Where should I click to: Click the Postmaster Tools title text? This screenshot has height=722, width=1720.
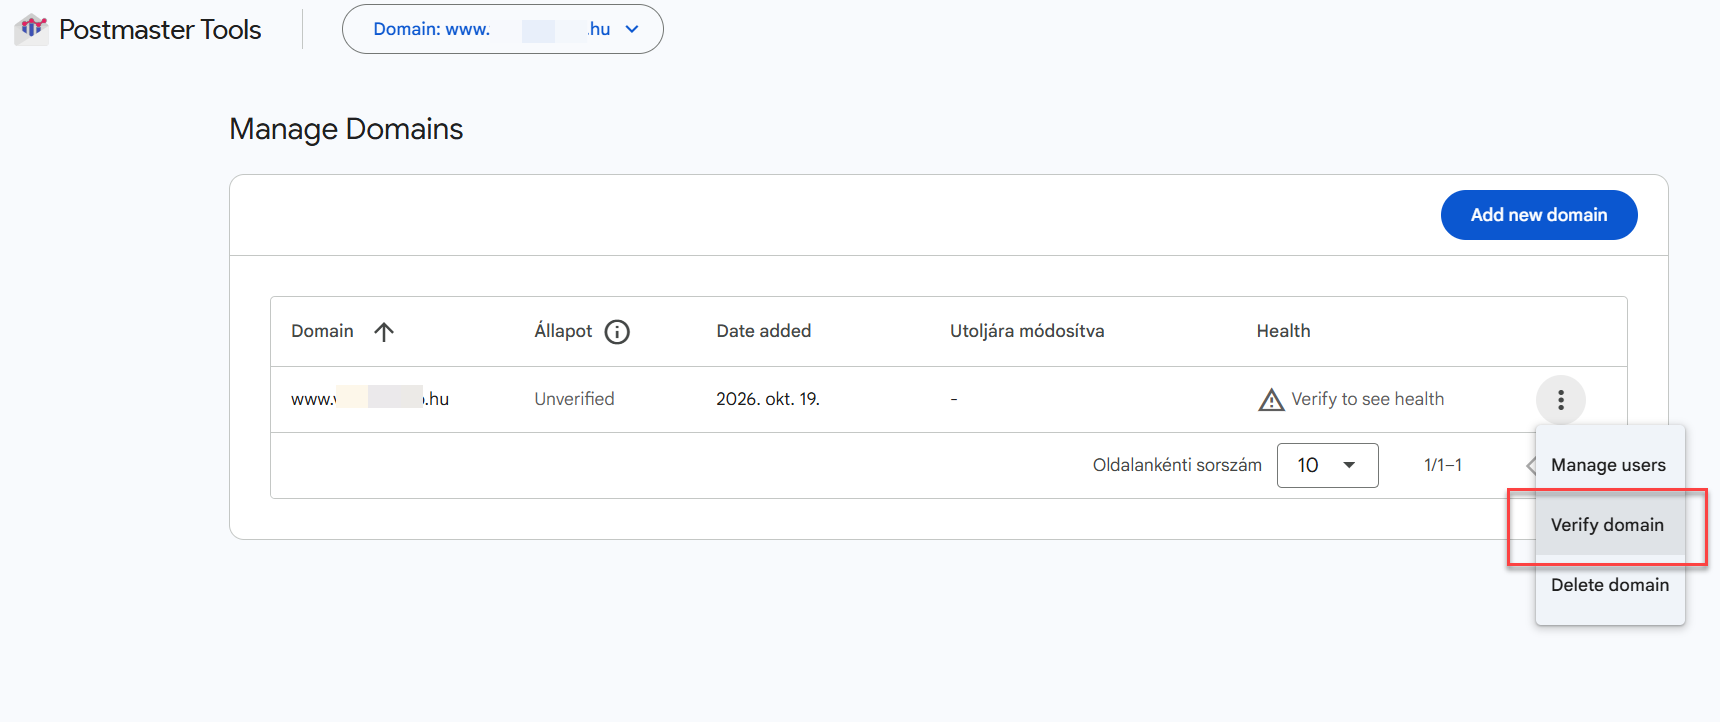click(x=160, y=30)
